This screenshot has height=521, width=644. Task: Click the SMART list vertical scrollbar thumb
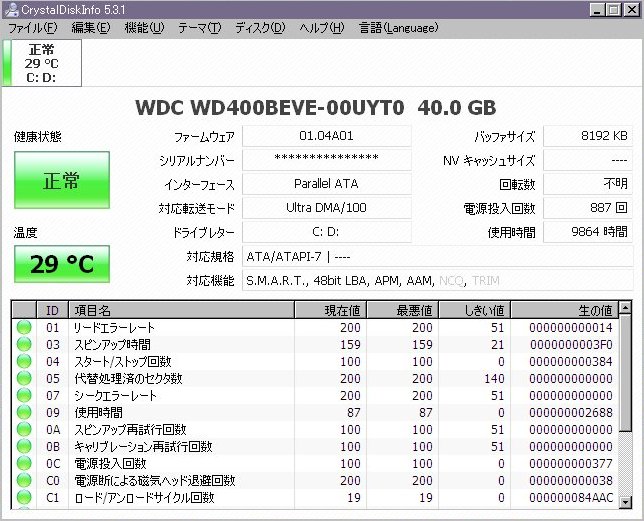(x=625, y=373)
